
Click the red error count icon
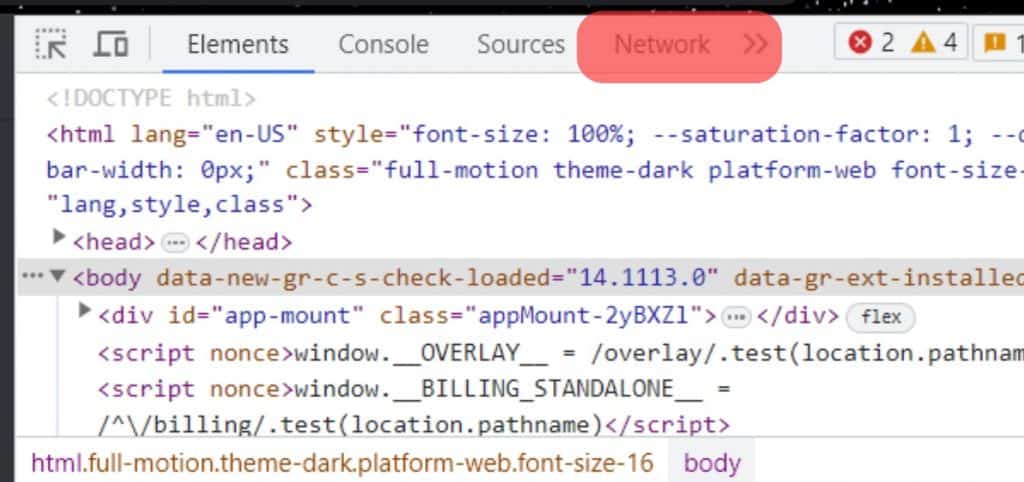tap(860, 43)
